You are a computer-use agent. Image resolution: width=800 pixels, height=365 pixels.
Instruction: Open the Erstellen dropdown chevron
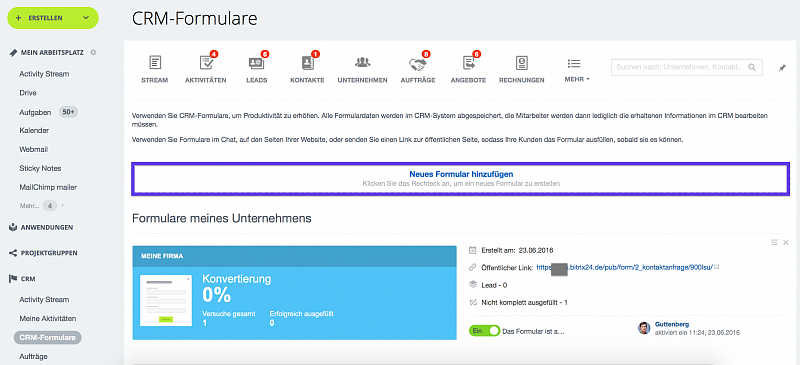[86, 18]
